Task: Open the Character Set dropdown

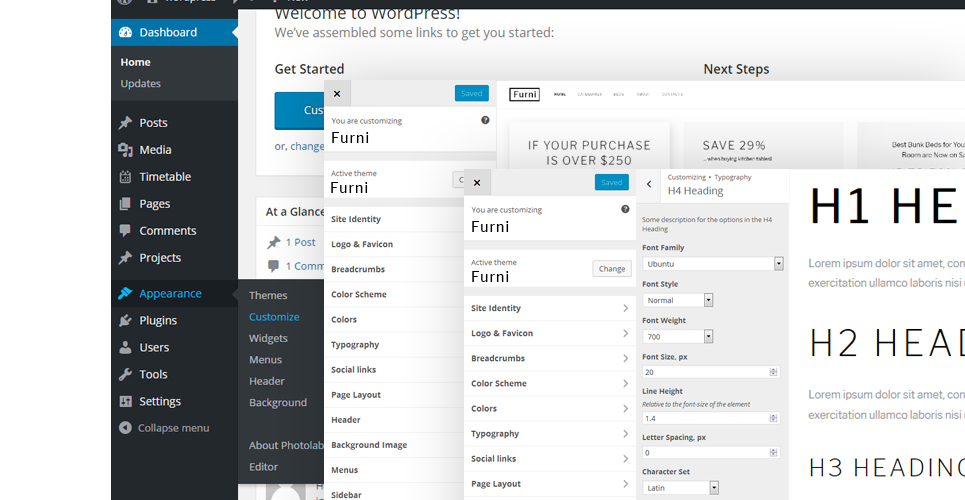Action: click(x=681, y=488)
